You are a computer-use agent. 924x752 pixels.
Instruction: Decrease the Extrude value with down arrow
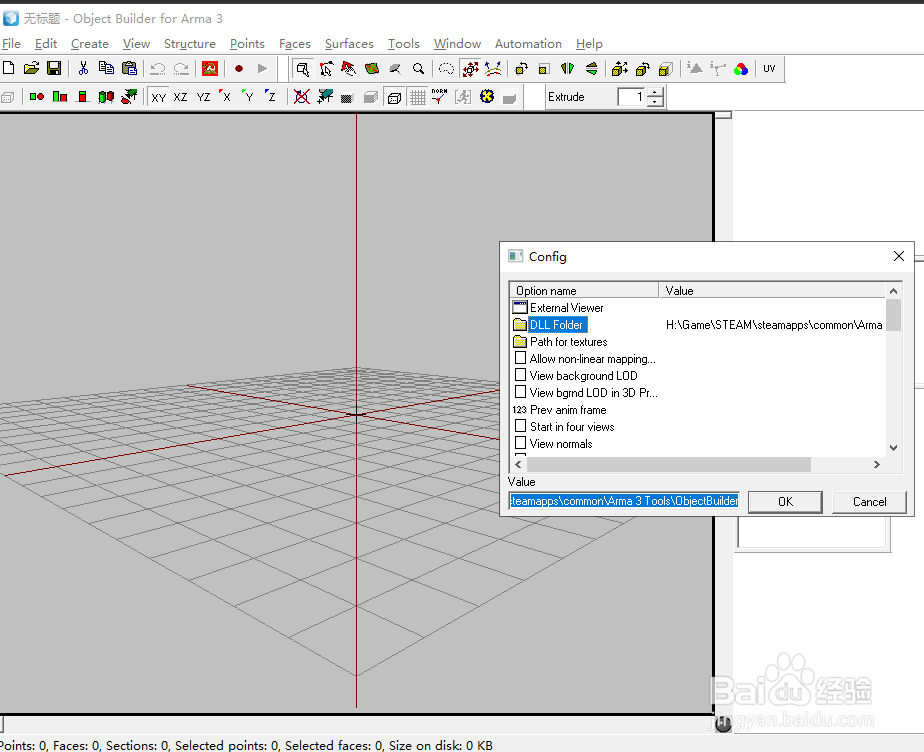click(x=655, y=102)
